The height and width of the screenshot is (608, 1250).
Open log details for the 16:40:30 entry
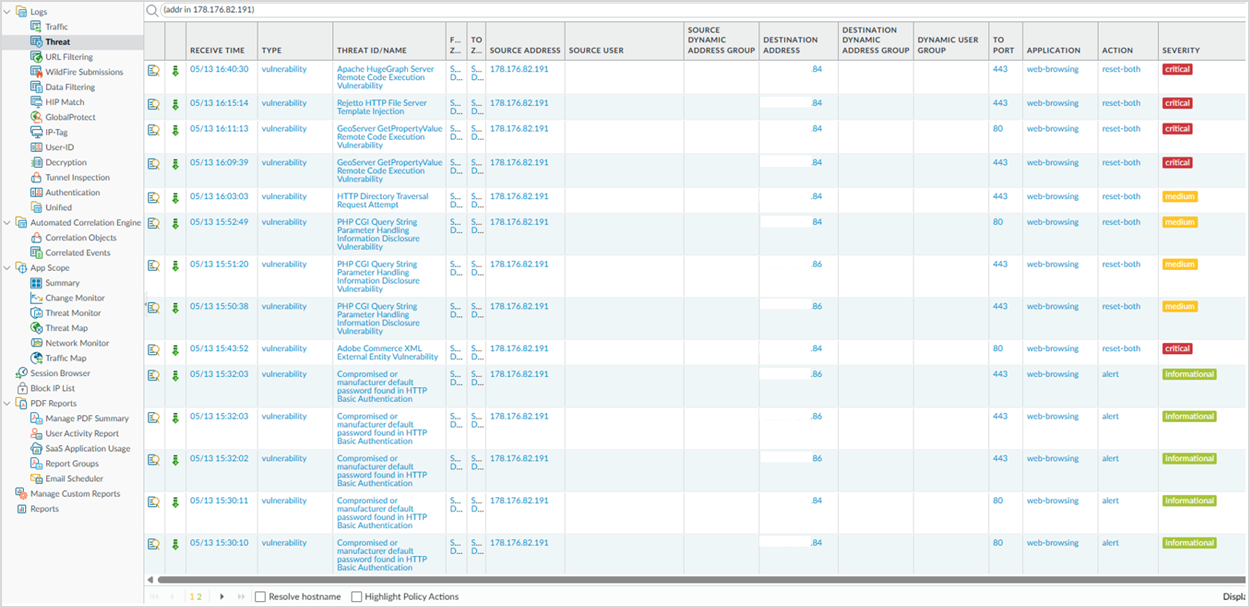[x=154, y=70]
